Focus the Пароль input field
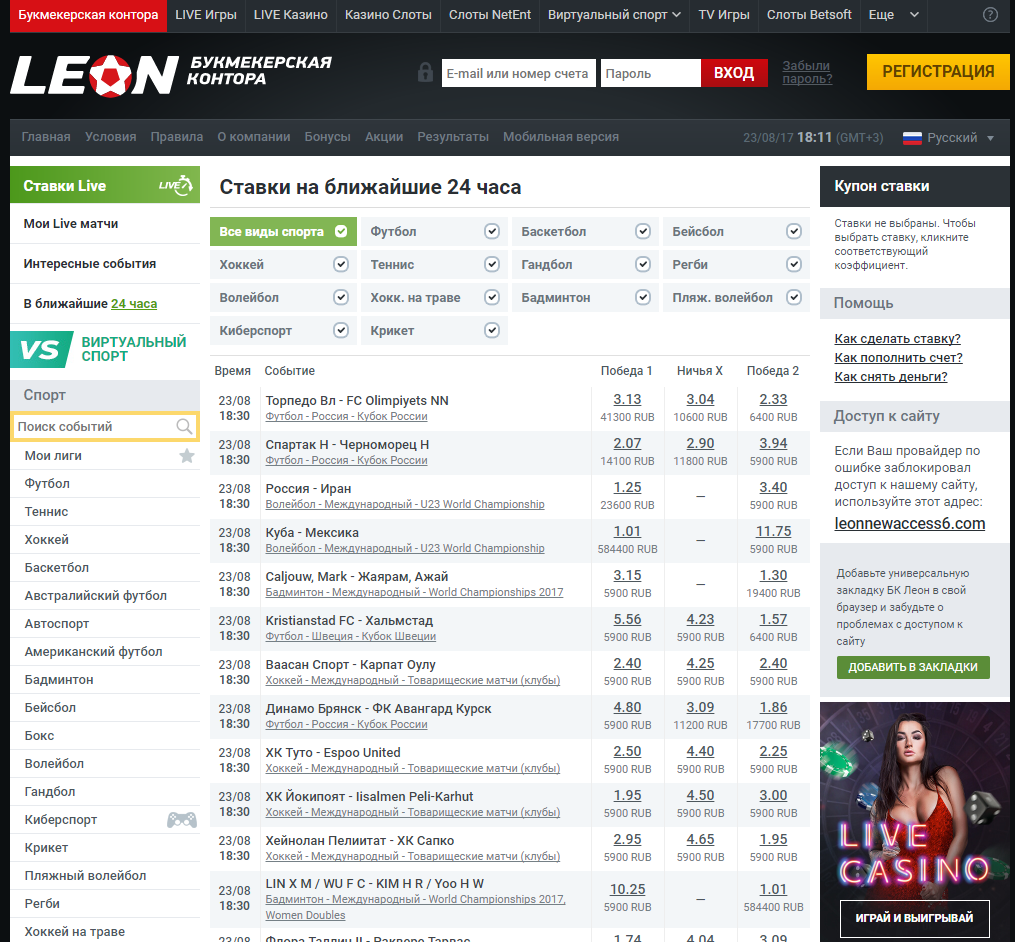1015x942 pixels. coord(651,73)
